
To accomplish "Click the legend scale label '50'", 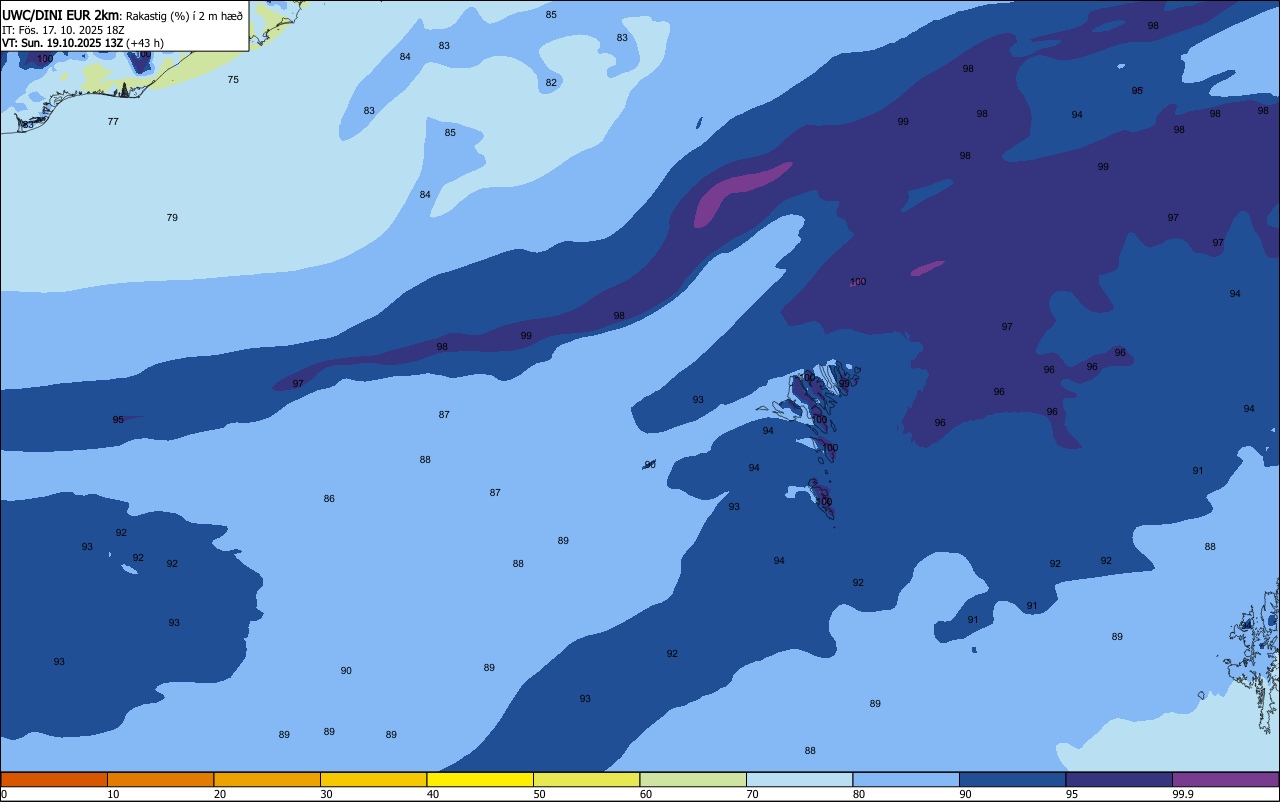I will click(539, 794).
